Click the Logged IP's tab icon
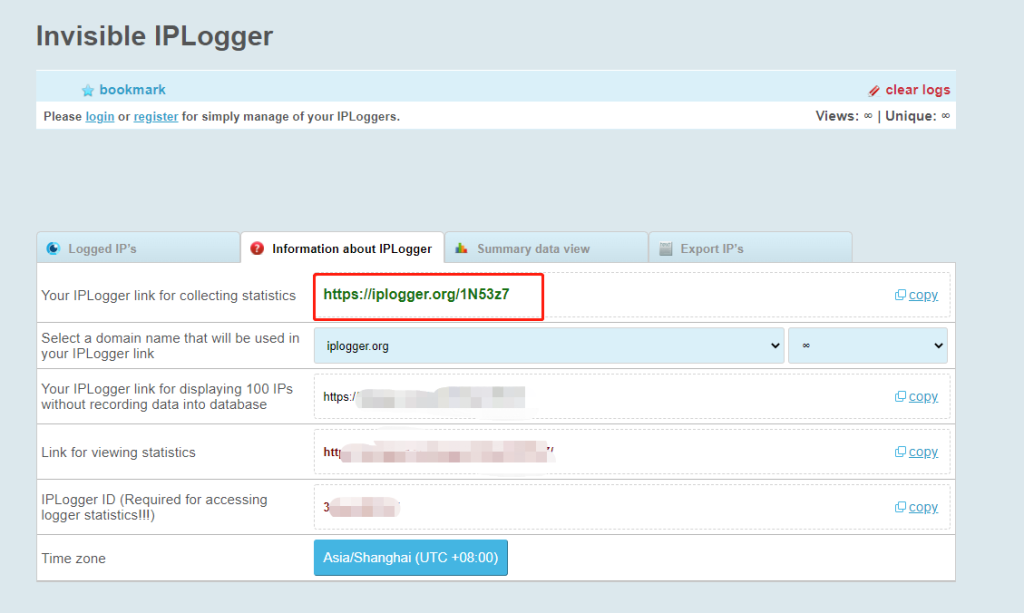This screenshot has width=1024, height=613. click(x=54, y=248)
